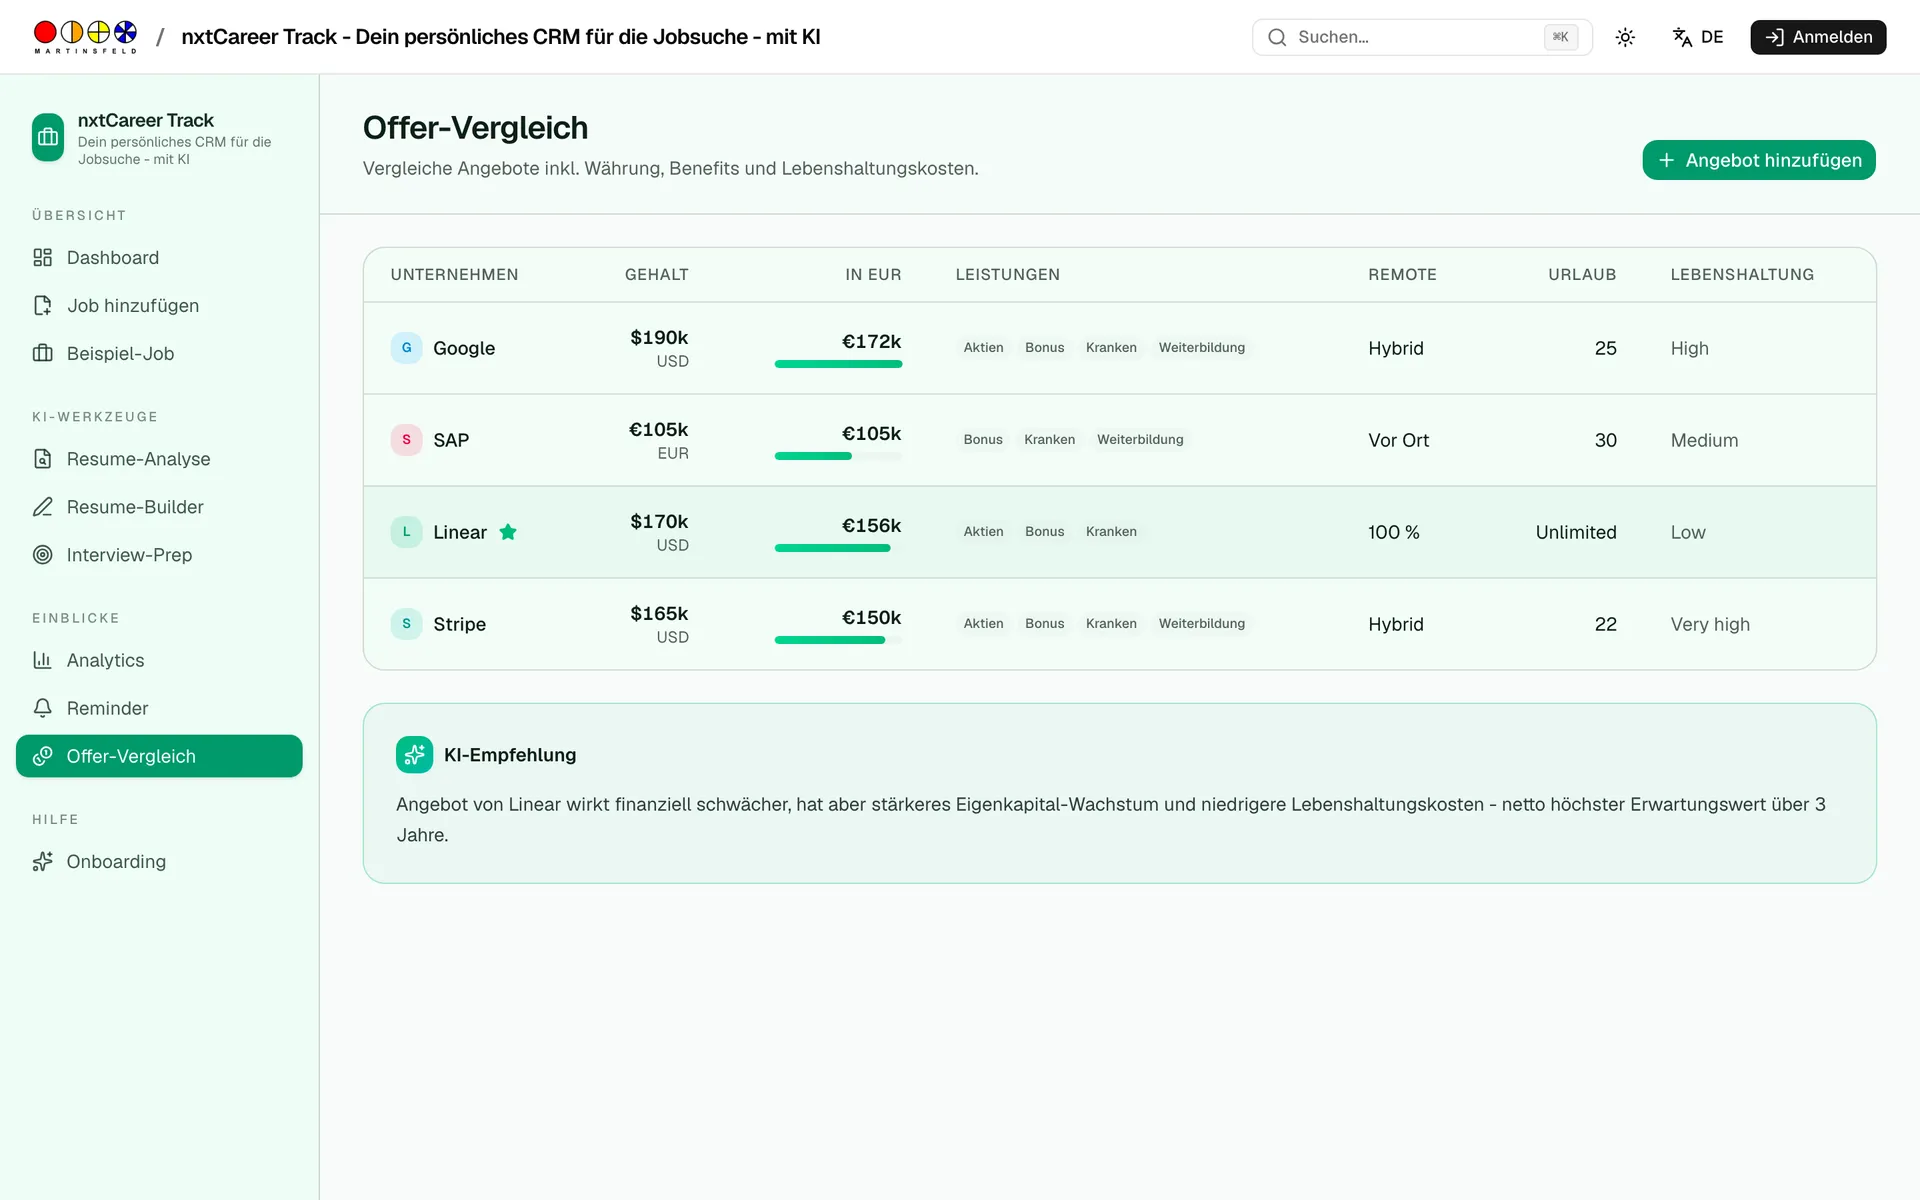The width and height of the screenshot is (1920, 1200).
Task: Click the Onboarding sparkles icon
Action: 42,862
